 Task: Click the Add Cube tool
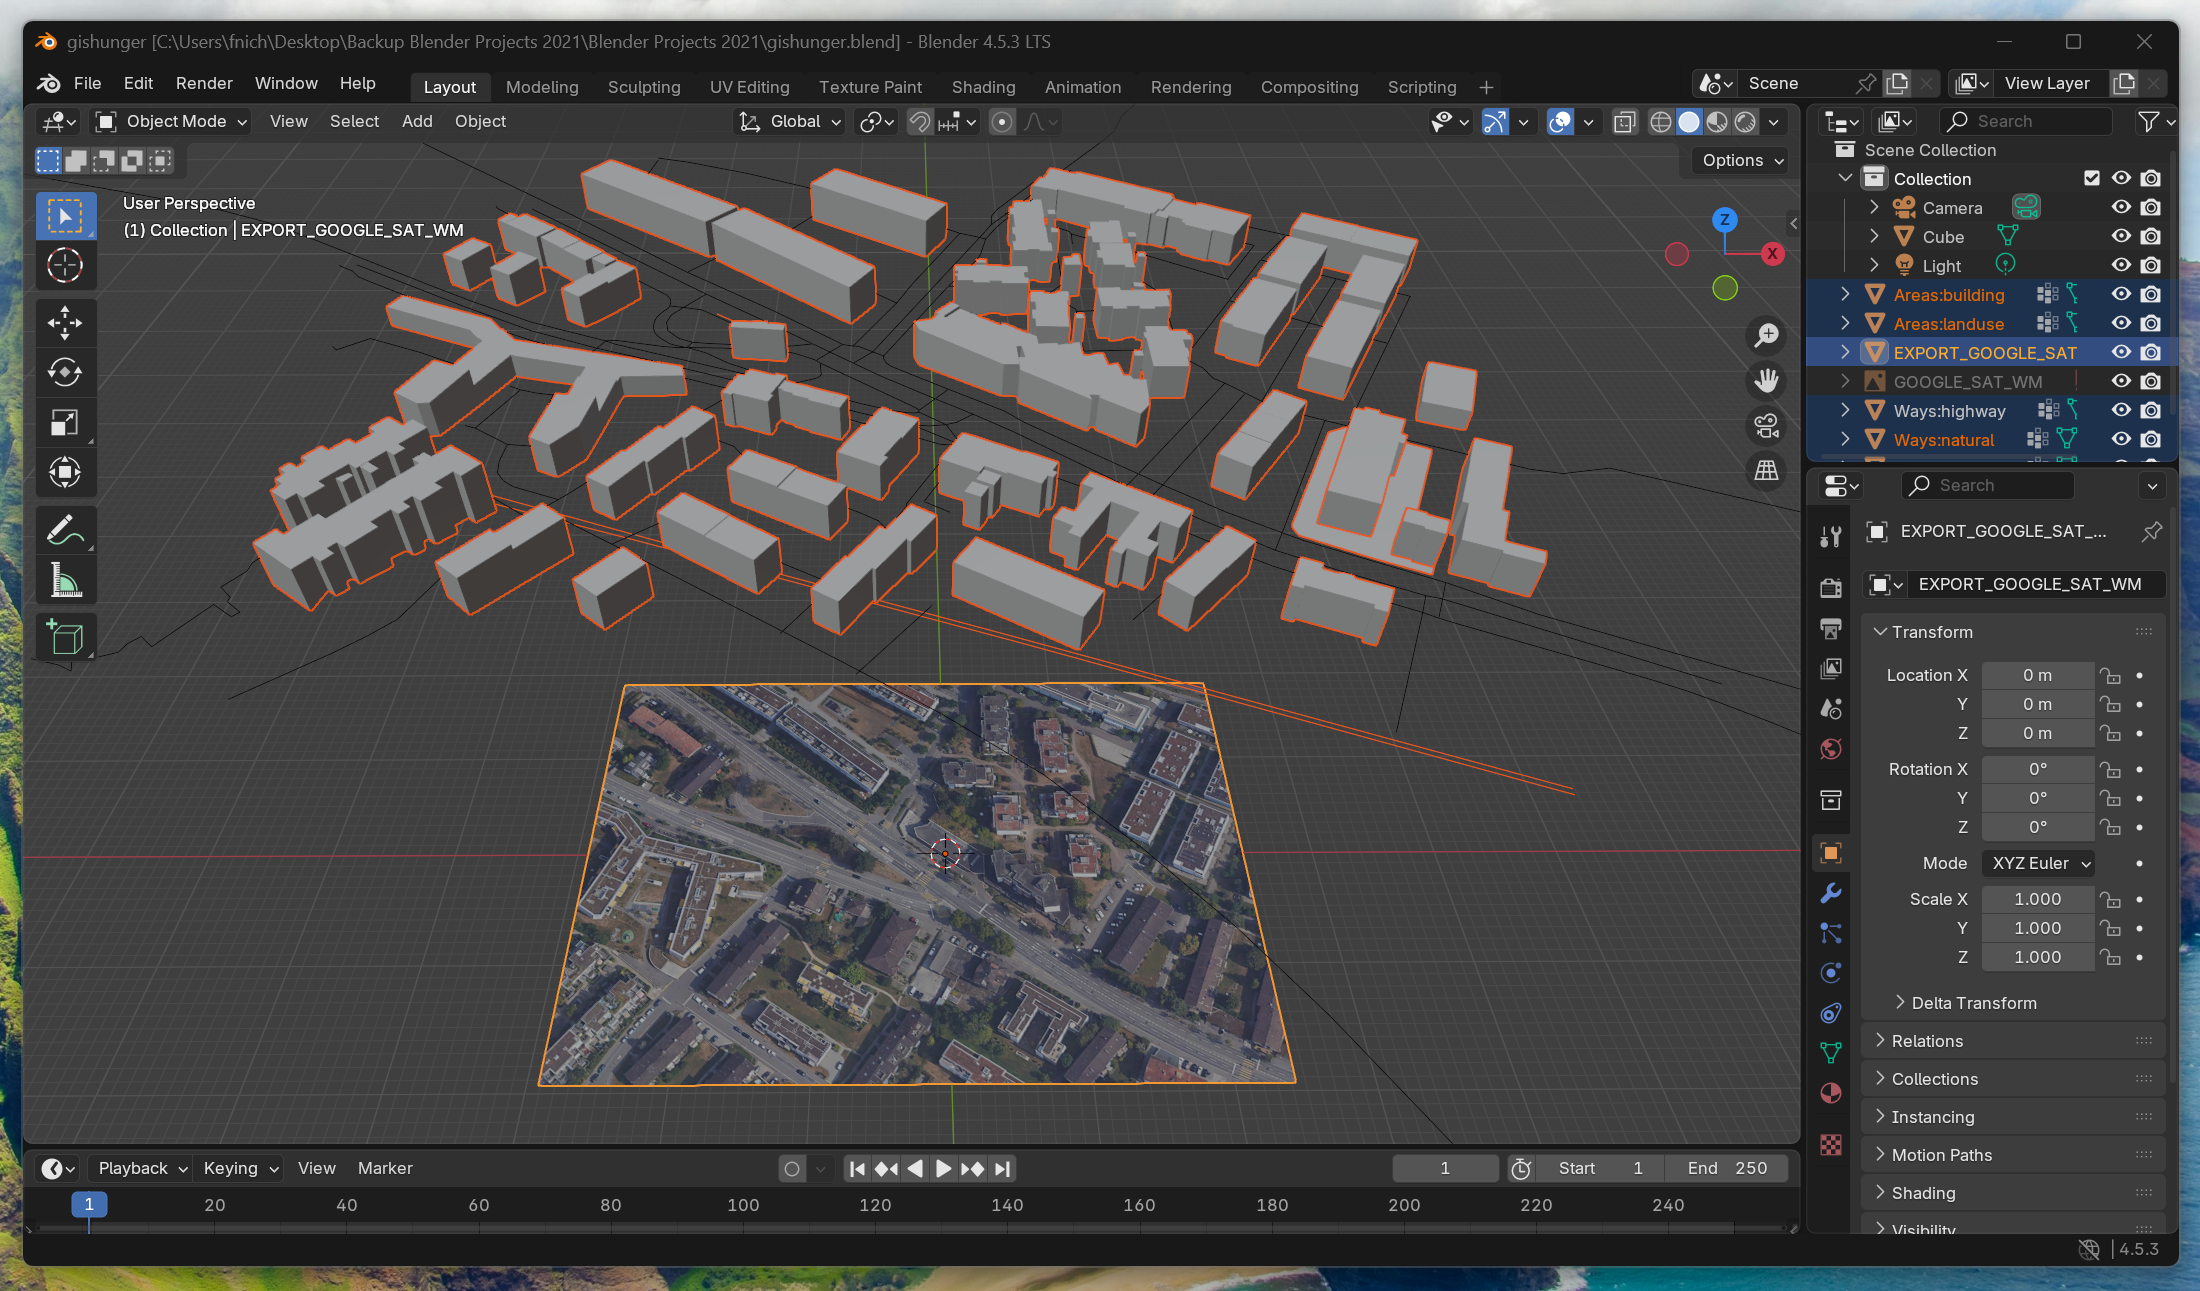coord(65,637)
